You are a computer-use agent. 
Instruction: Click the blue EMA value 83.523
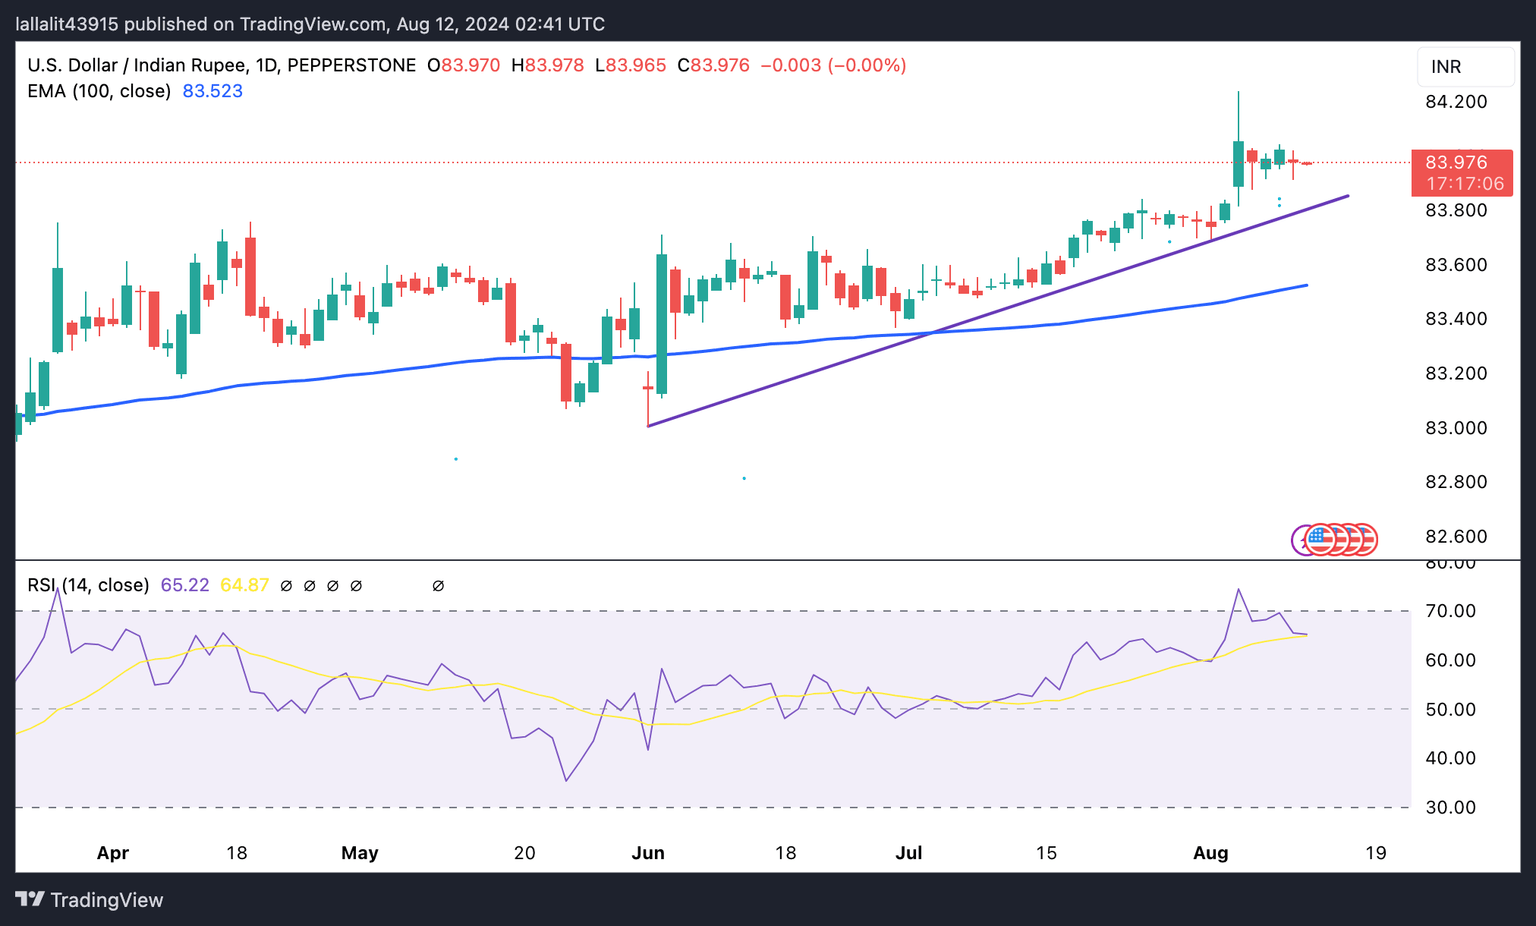212,91
